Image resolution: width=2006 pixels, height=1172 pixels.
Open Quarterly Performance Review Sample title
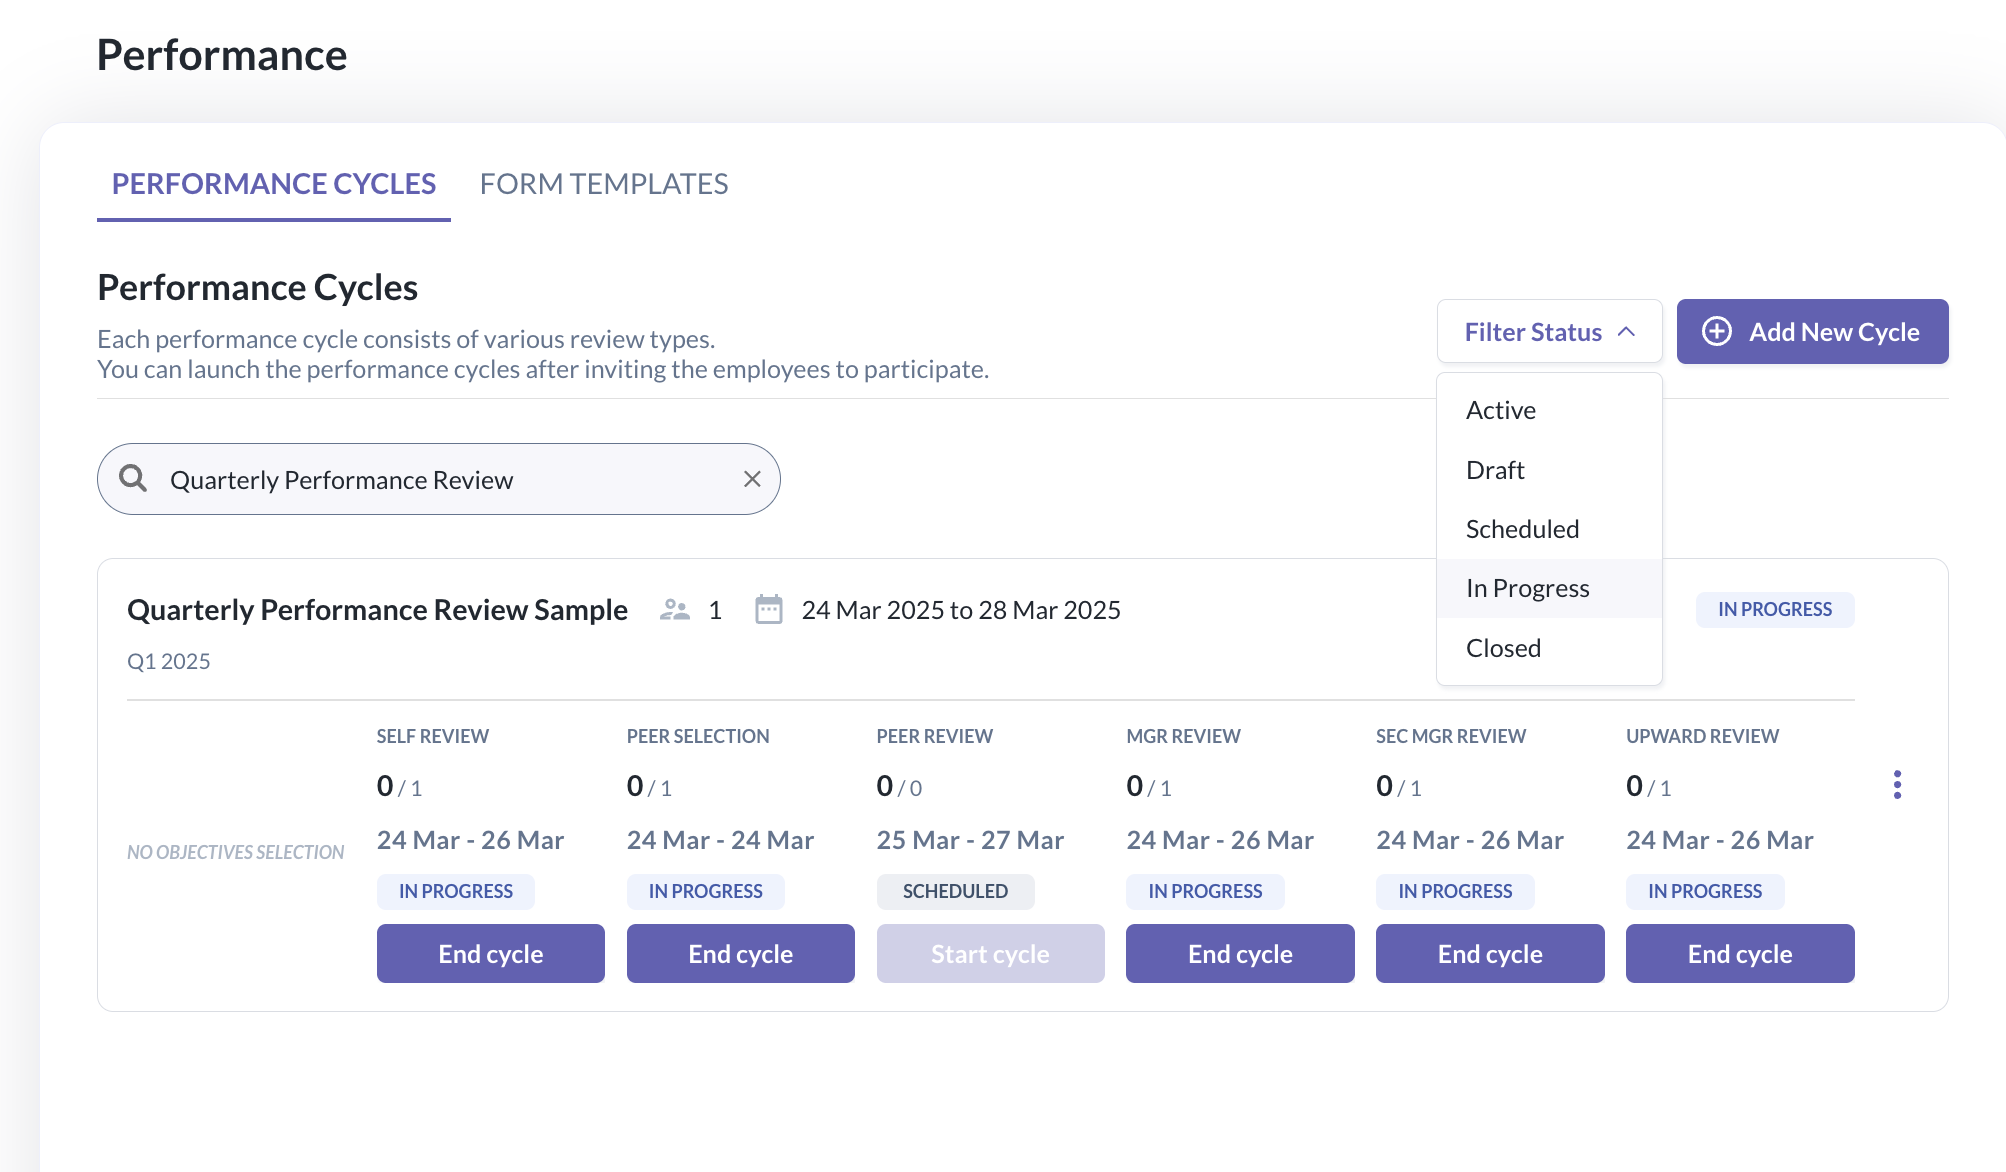377,610
